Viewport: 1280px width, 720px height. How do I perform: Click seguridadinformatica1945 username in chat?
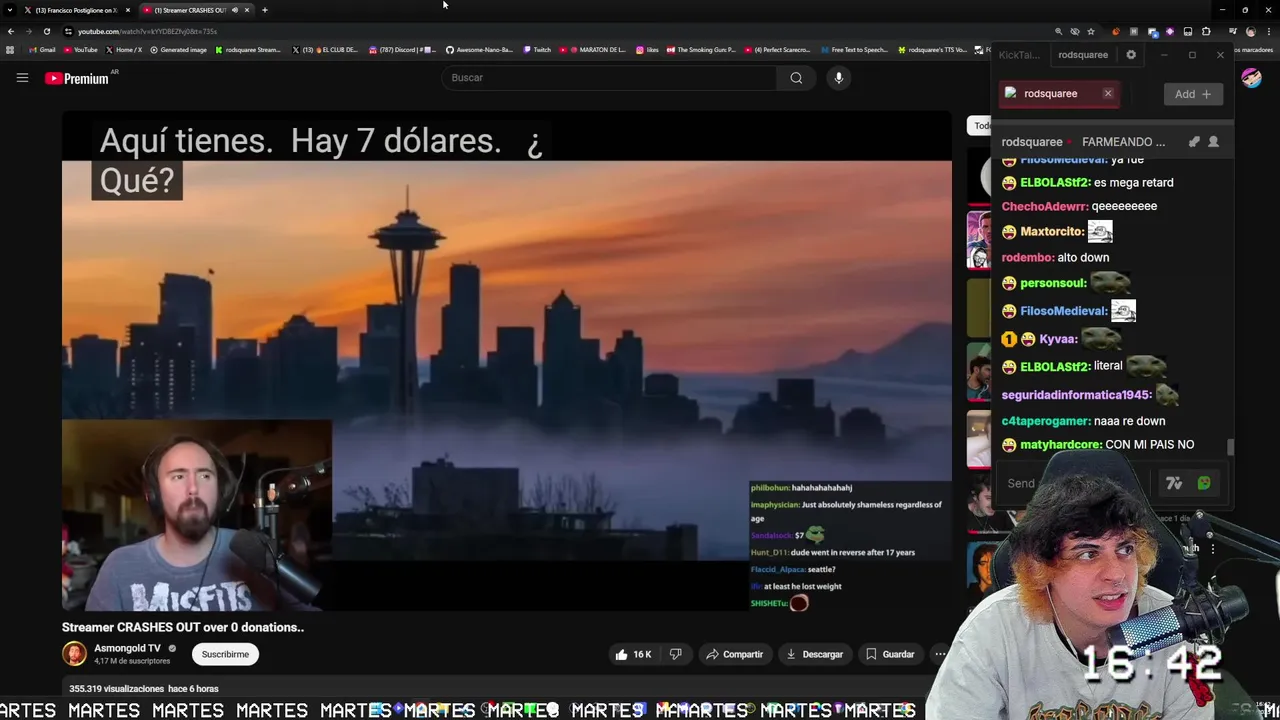coord(1076,395)
